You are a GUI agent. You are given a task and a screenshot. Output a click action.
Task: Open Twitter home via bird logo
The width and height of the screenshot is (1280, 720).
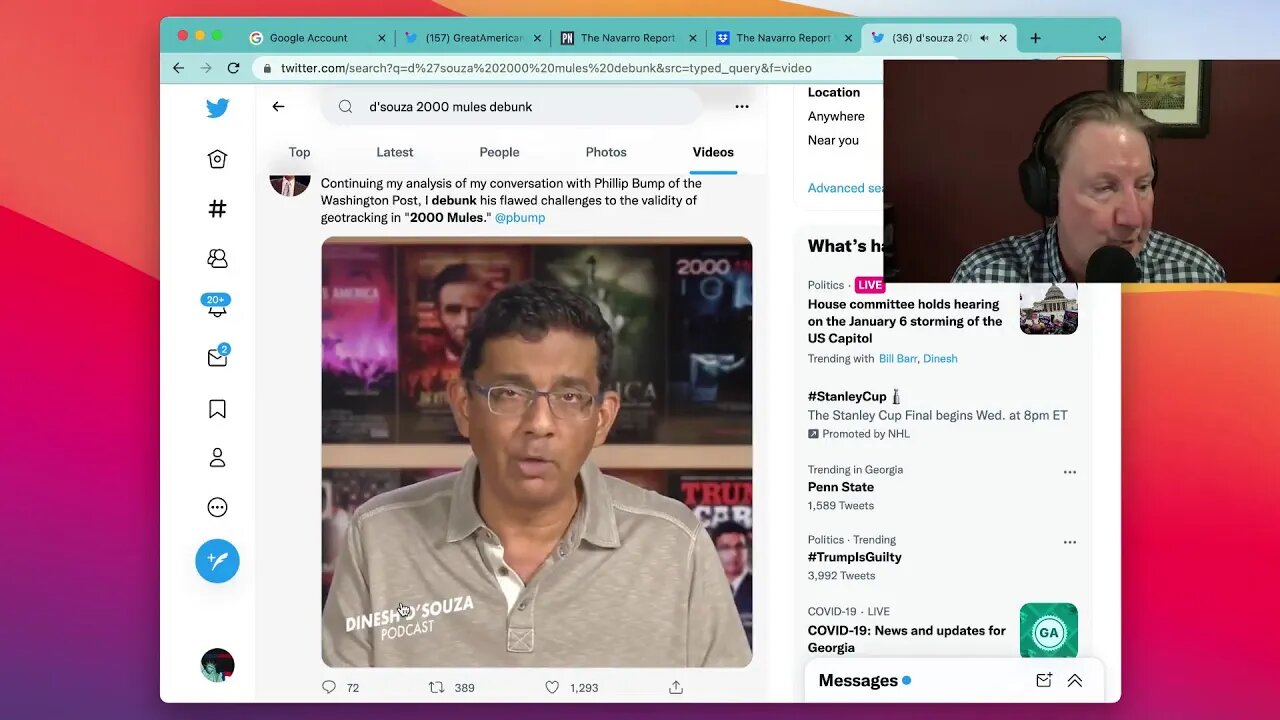[217, 108]
